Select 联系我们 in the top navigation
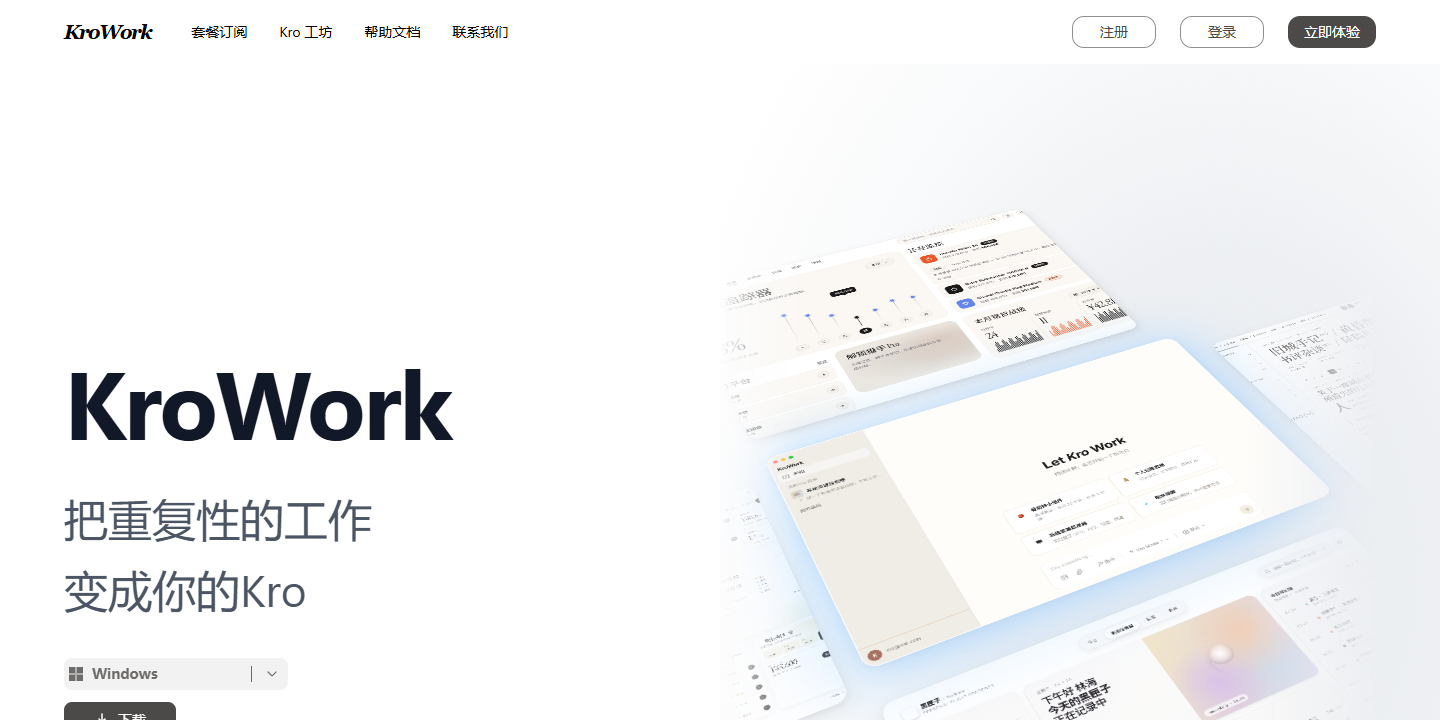The width and height of the screenshot is (1440, 720). point(480,32)
